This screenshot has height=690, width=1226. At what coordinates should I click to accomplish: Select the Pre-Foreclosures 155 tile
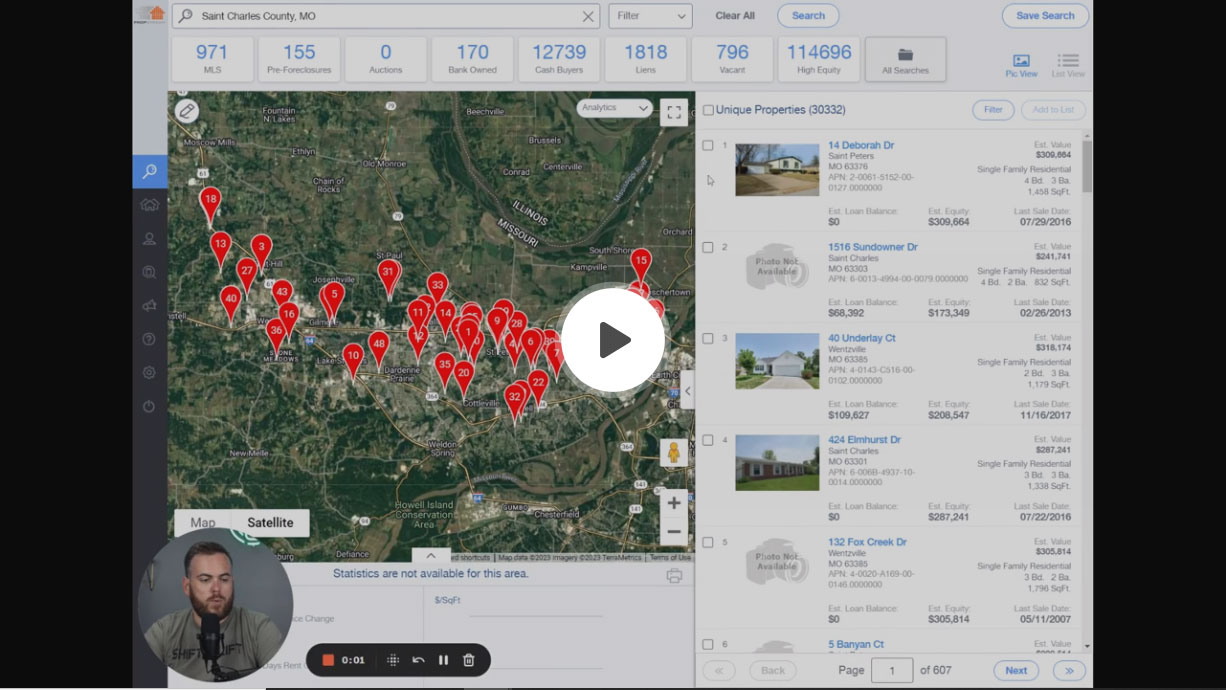(298, 59)
